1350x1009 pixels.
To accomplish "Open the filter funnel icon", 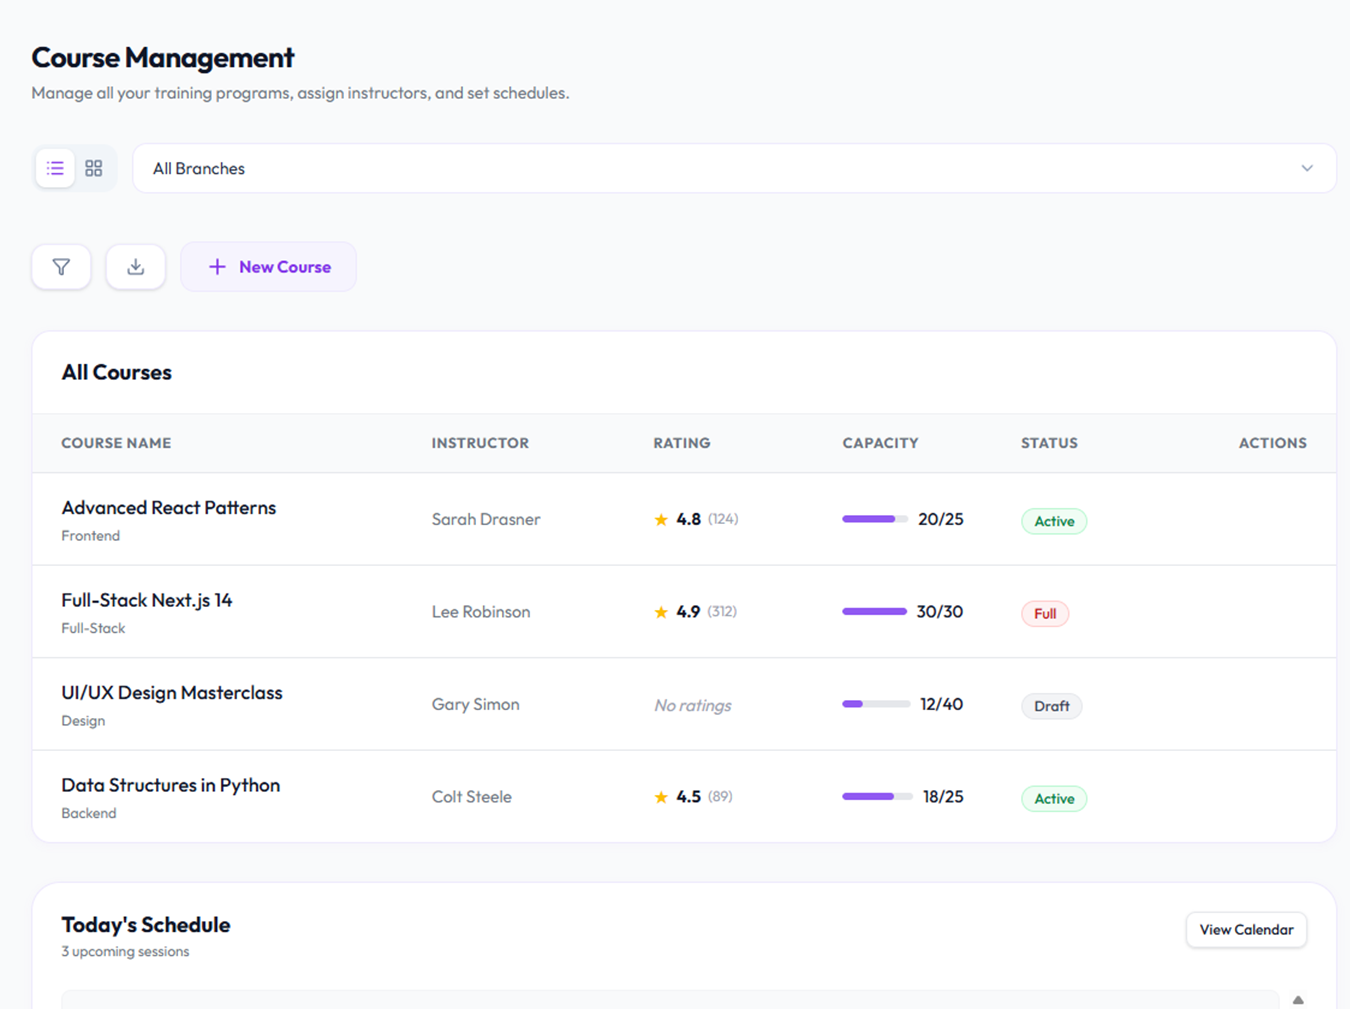I will point(61,267).
